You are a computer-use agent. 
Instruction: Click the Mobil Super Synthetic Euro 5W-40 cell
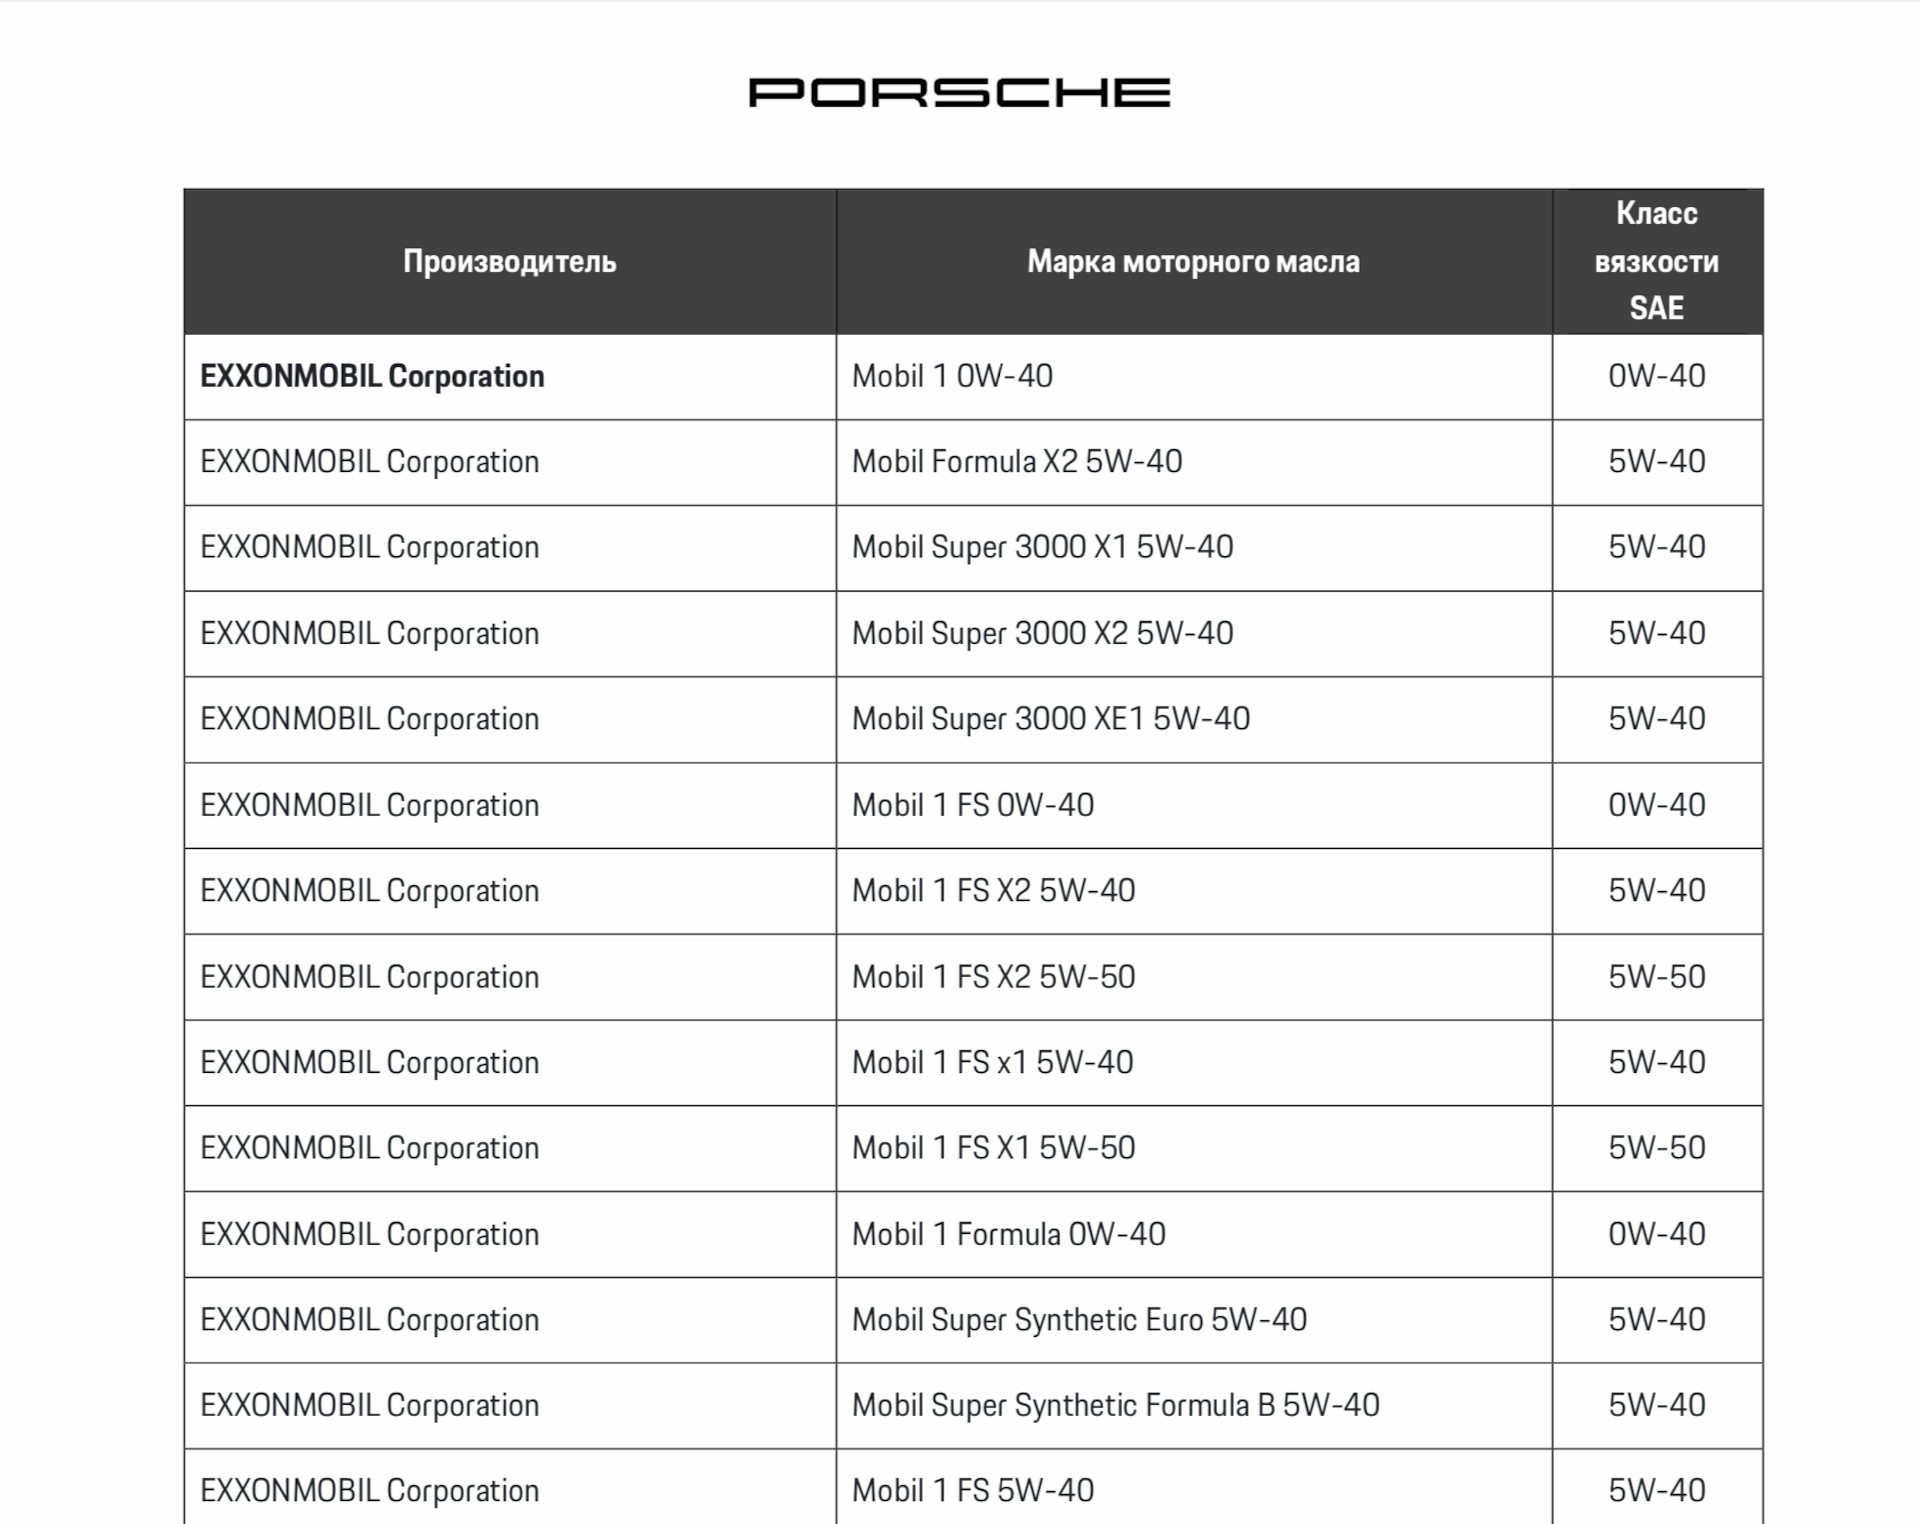click(x=1079, y=1320)
